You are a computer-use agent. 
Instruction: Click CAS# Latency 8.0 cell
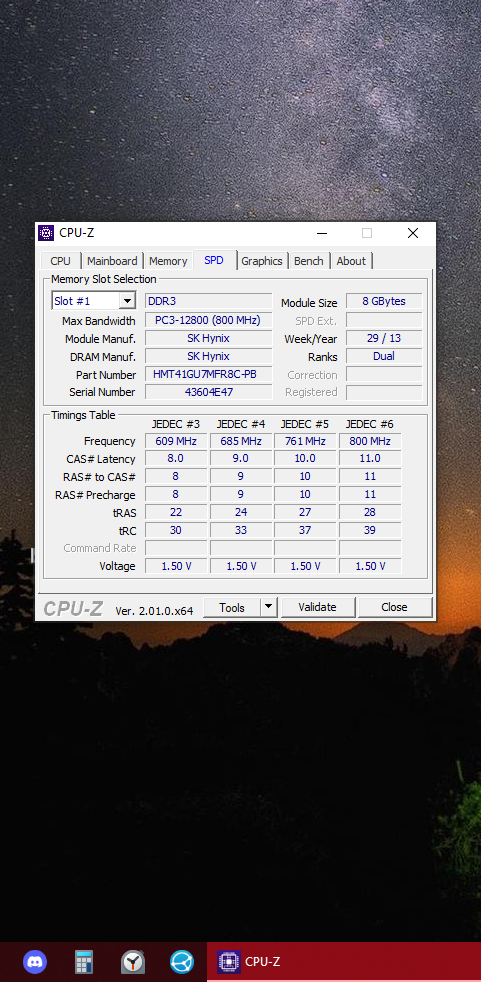click(x=176, y=458)
